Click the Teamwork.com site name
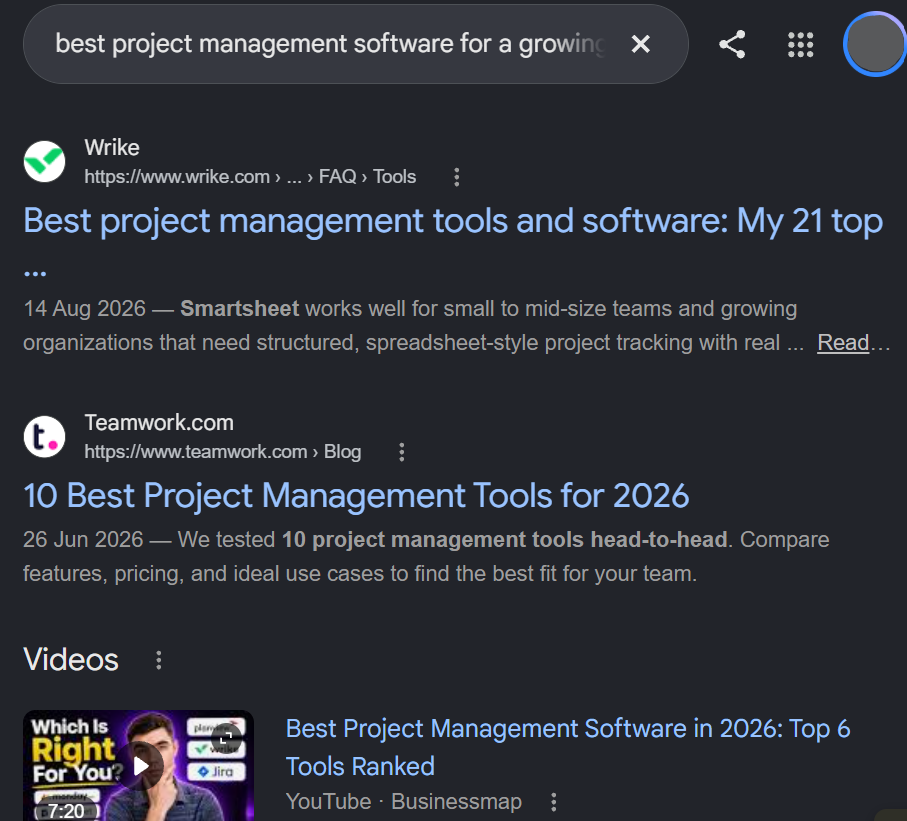 [159, 423]
